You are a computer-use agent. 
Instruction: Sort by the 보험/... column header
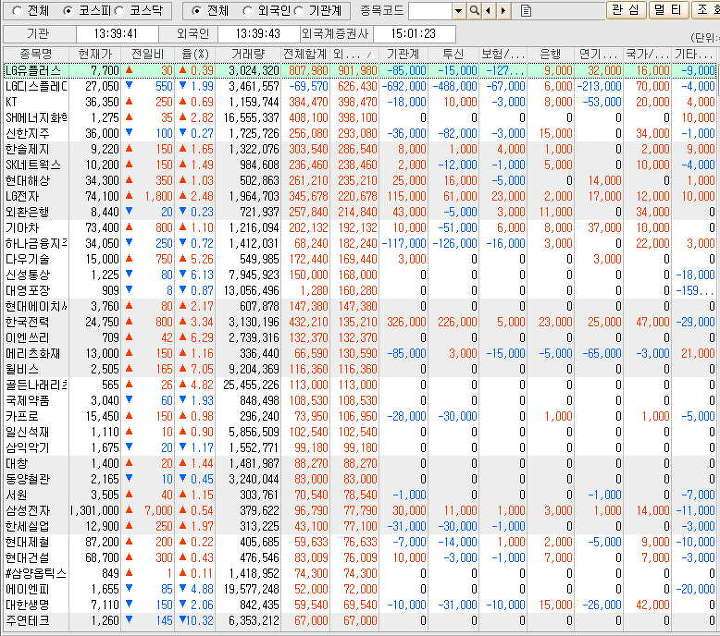click(x=503, y=54)
